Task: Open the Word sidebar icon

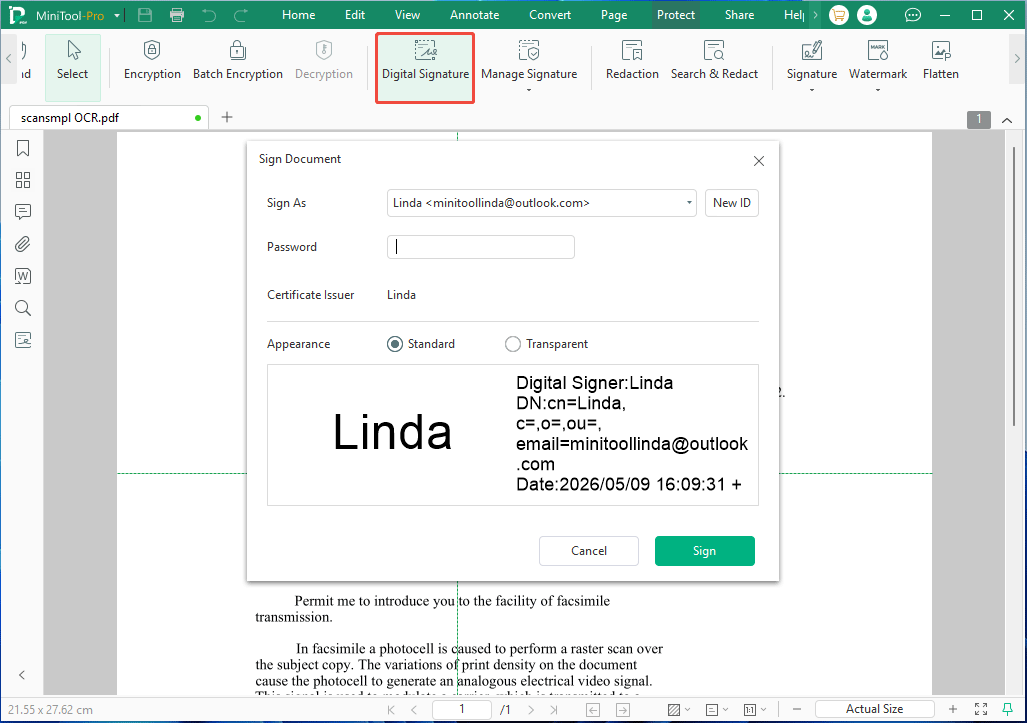Action: pyautogui.click(x=23, y=276)
